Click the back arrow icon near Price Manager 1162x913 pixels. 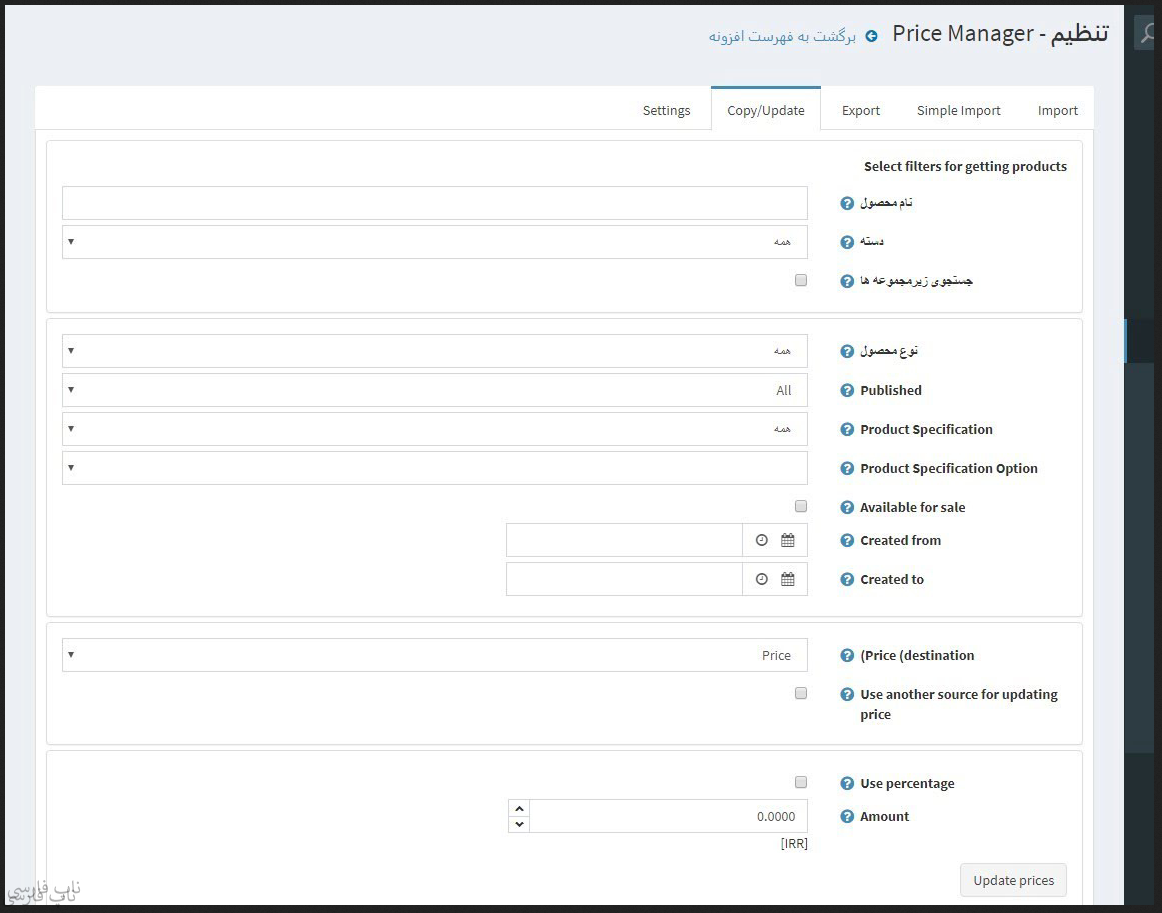click(871, 36)
